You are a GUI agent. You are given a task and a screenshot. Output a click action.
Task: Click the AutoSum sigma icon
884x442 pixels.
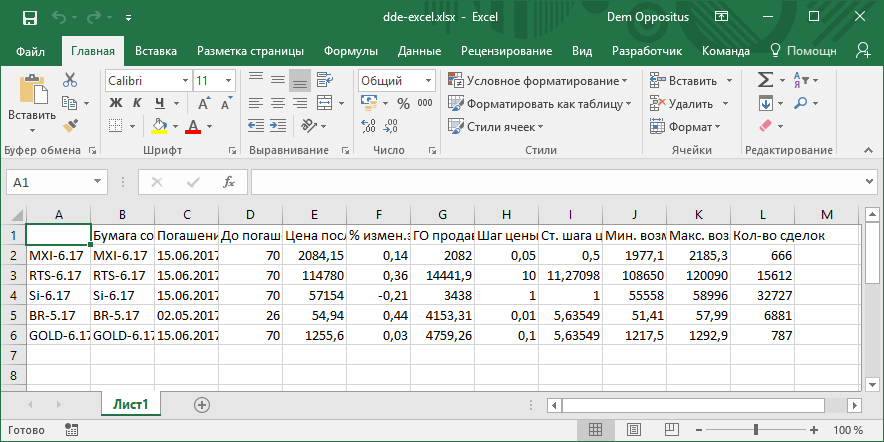click(765, 80)
